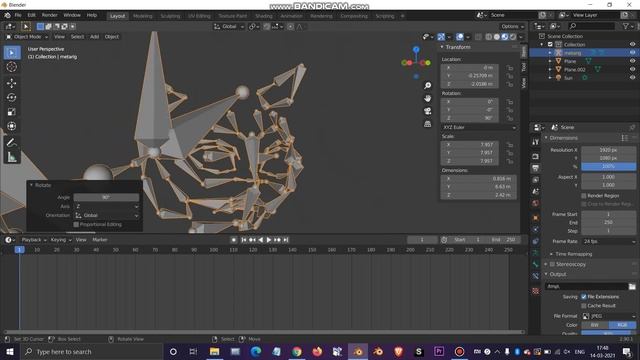Viewport: 640px width, 360px height.
Task: Select the Measure tool
Action: click(x=12, y=157)
